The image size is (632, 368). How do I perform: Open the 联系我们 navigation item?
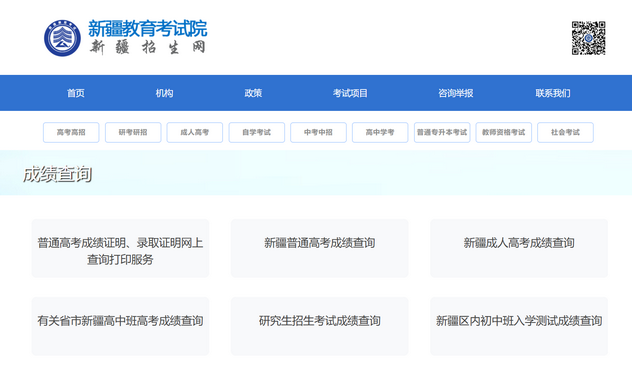[x=553, y=93]
